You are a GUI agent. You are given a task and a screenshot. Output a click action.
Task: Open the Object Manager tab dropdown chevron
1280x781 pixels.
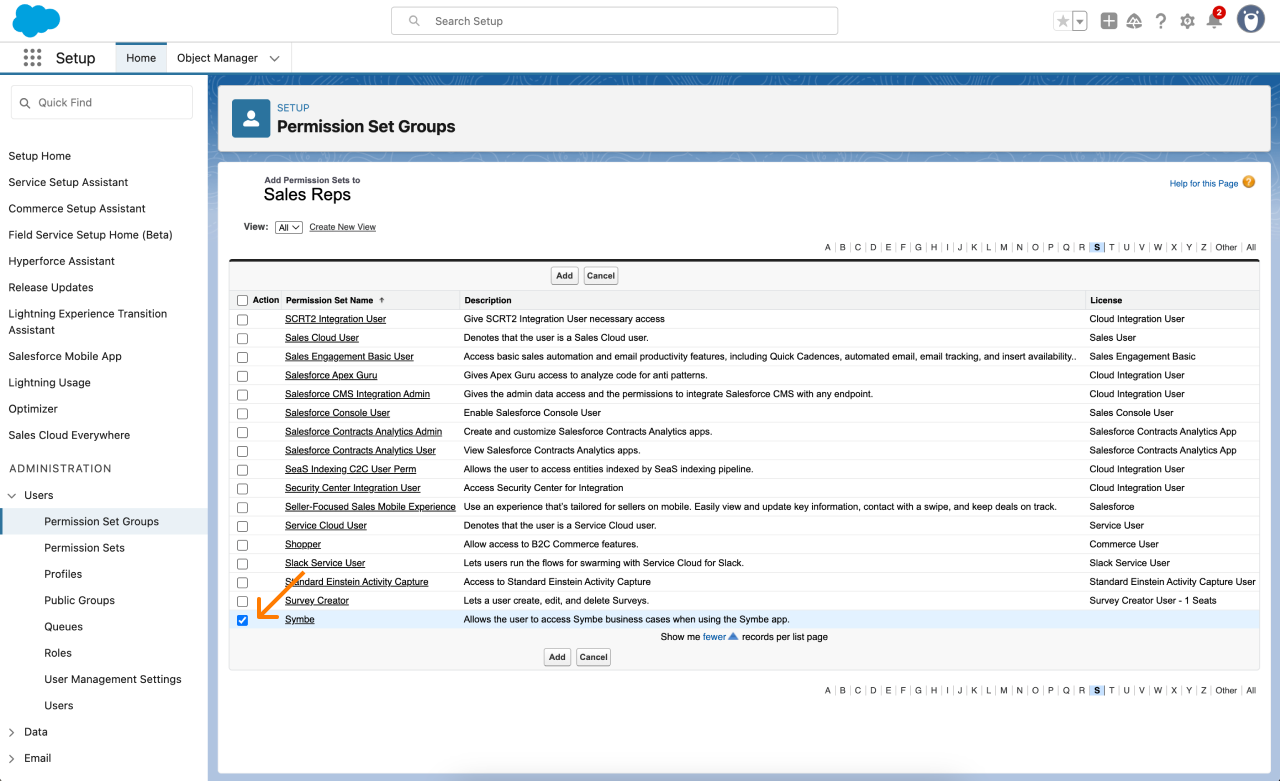(275, 58)
